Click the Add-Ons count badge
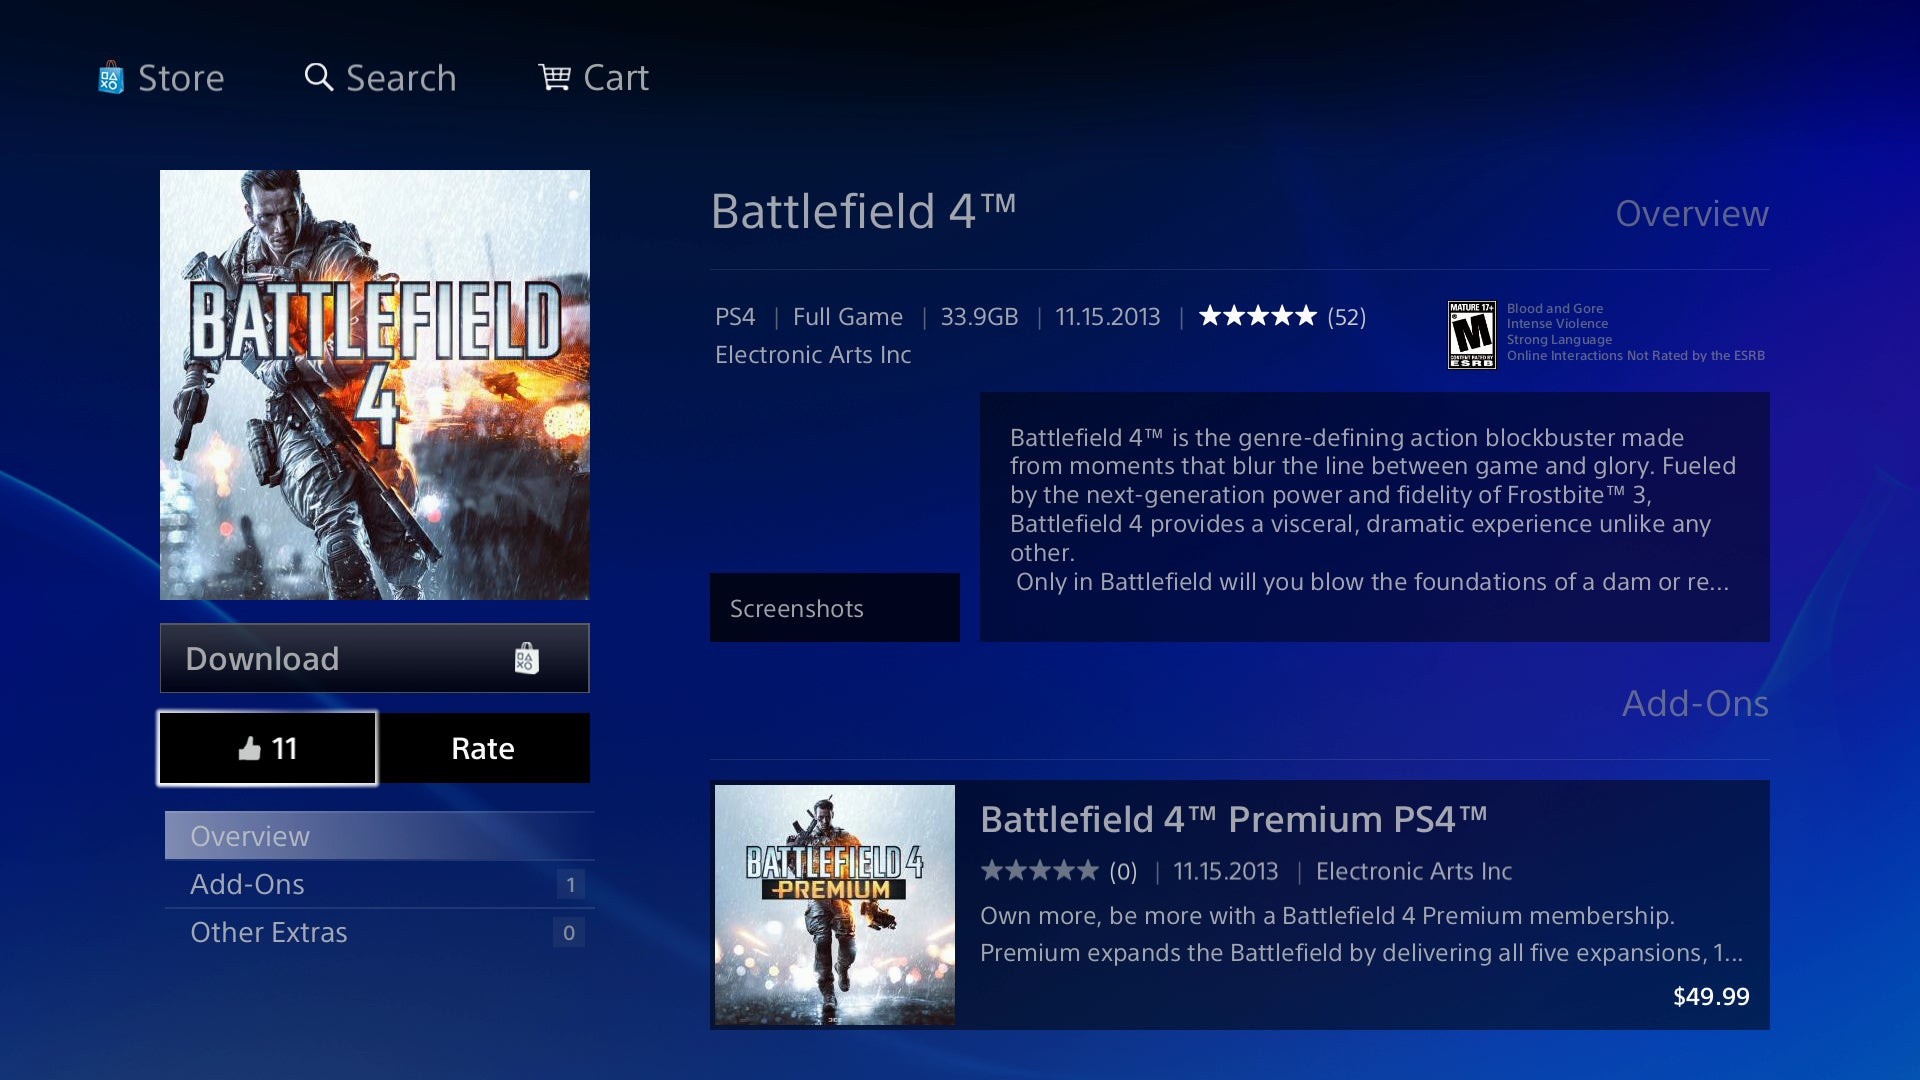The height and width of the screenshot is (1080, 1920). [x=570, y=884]
